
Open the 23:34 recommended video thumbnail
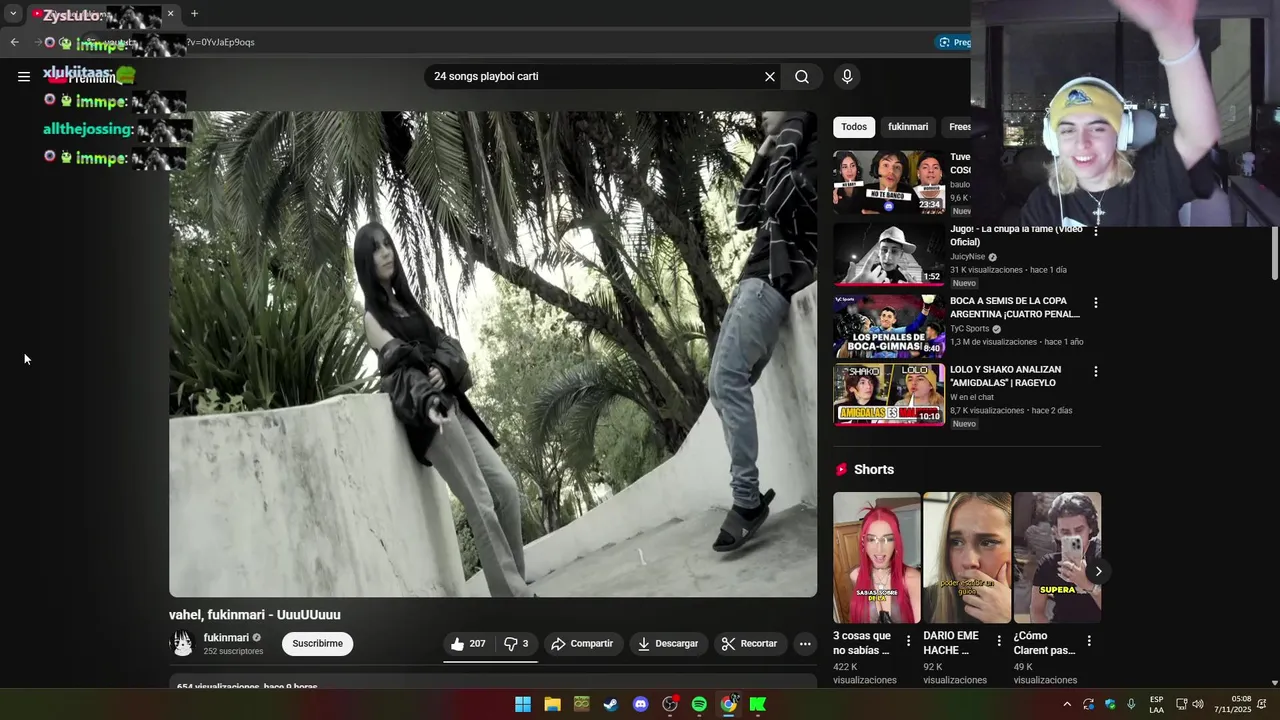tap(889, 182)
